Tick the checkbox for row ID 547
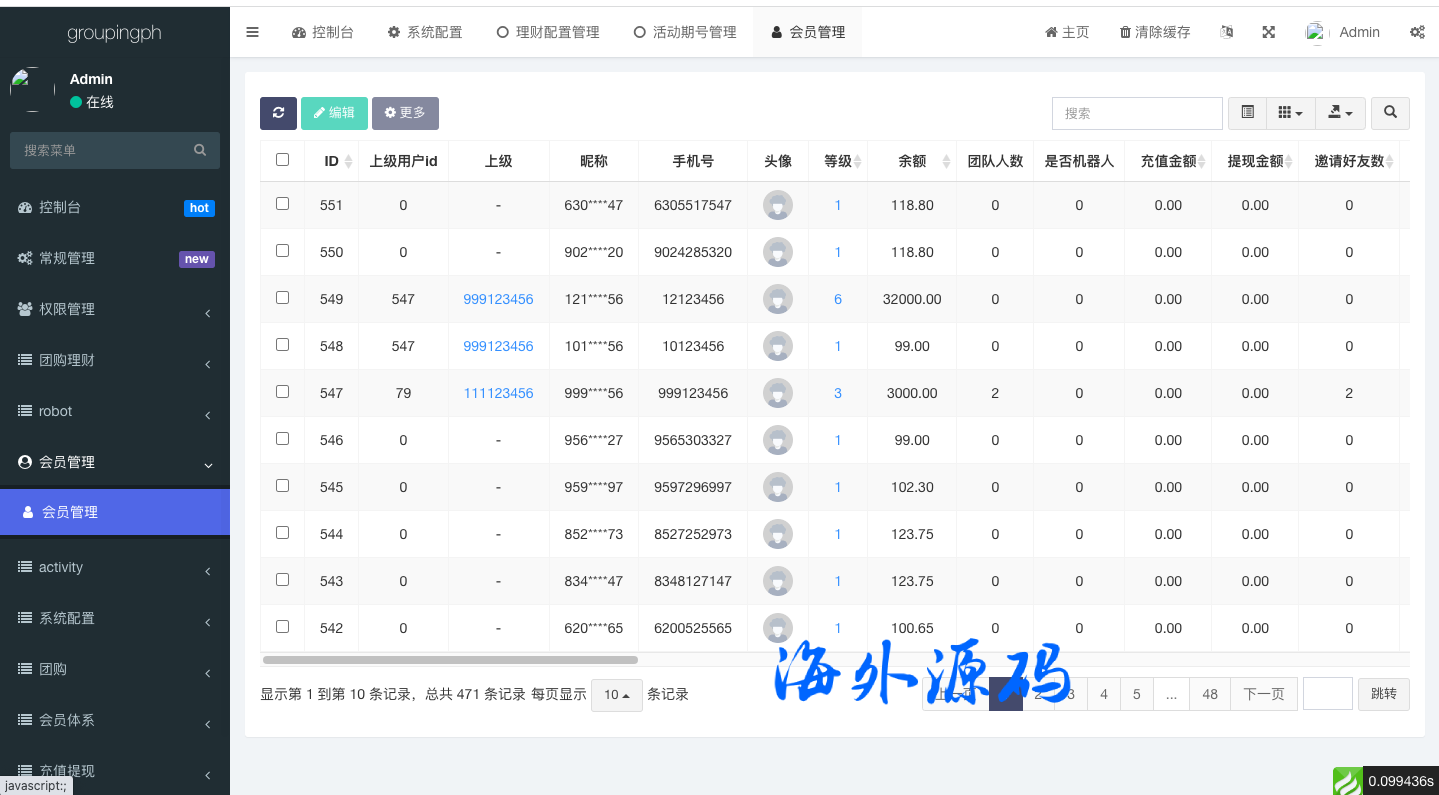Image resolution: width=1439 pixels, height=795 pixels. tap(282, 392)
